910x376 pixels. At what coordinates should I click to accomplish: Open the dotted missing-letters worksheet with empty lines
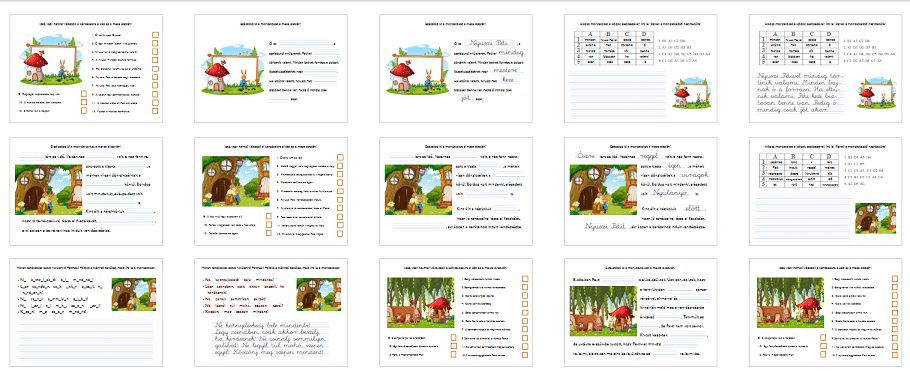tap(86, 313)
